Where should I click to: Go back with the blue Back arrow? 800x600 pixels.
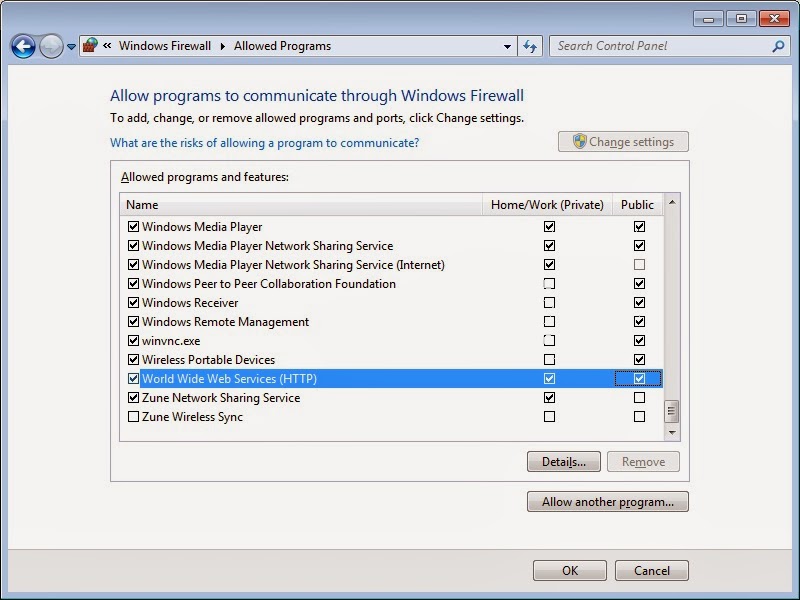[23, 46]
